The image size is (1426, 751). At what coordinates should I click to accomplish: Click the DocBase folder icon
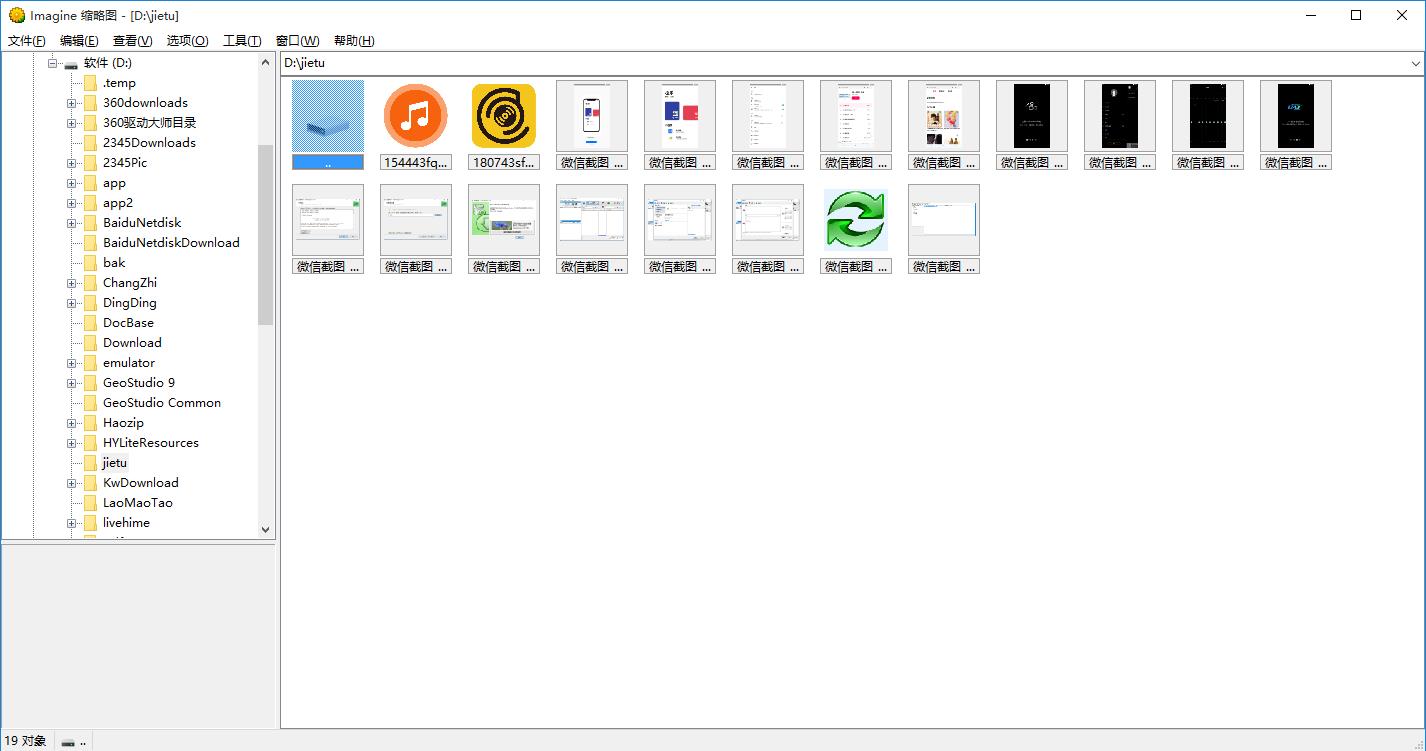tap(90, 323)
